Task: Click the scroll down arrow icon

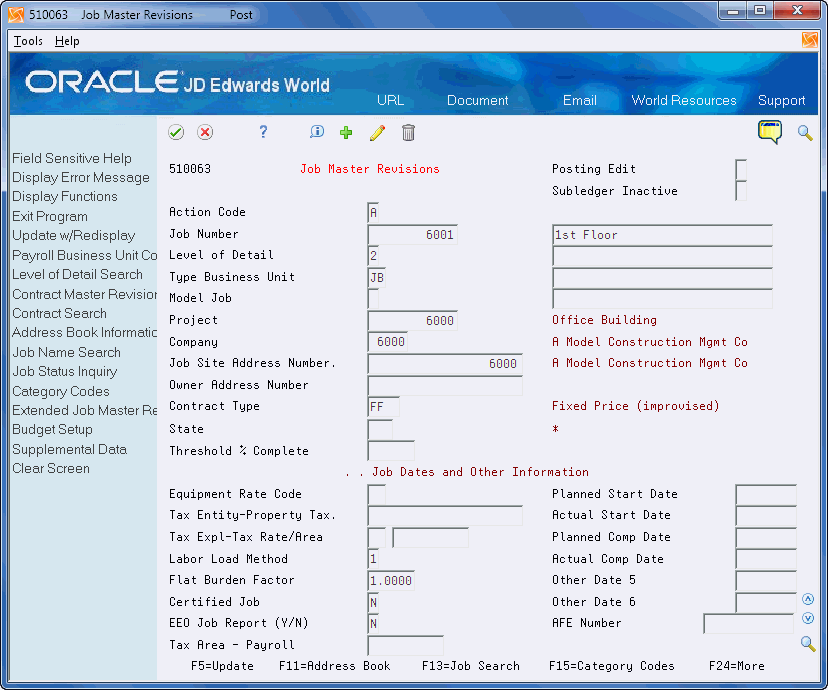Action: [x=807, y=618]
